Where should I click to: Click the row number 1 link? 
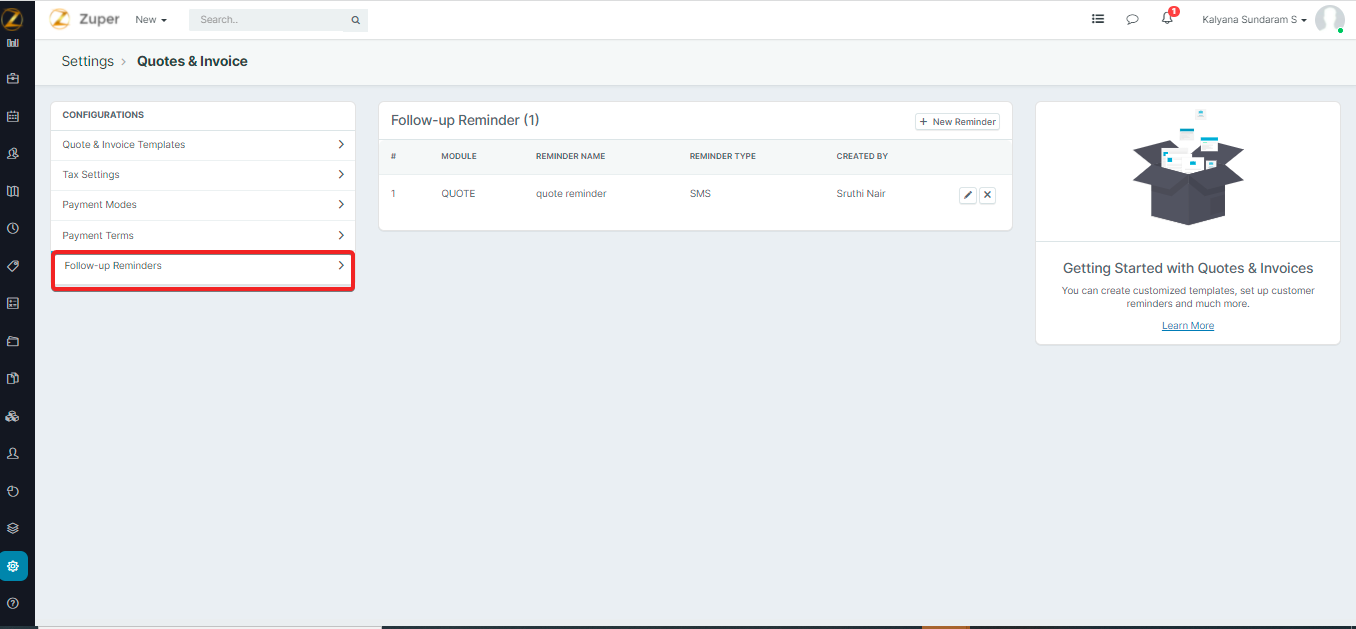pos(393,194)
